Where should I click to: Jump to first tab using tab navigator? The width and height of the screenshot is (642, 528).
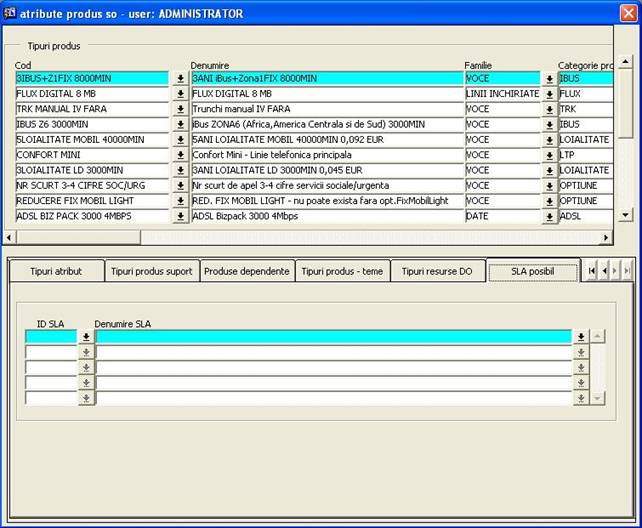592,271
